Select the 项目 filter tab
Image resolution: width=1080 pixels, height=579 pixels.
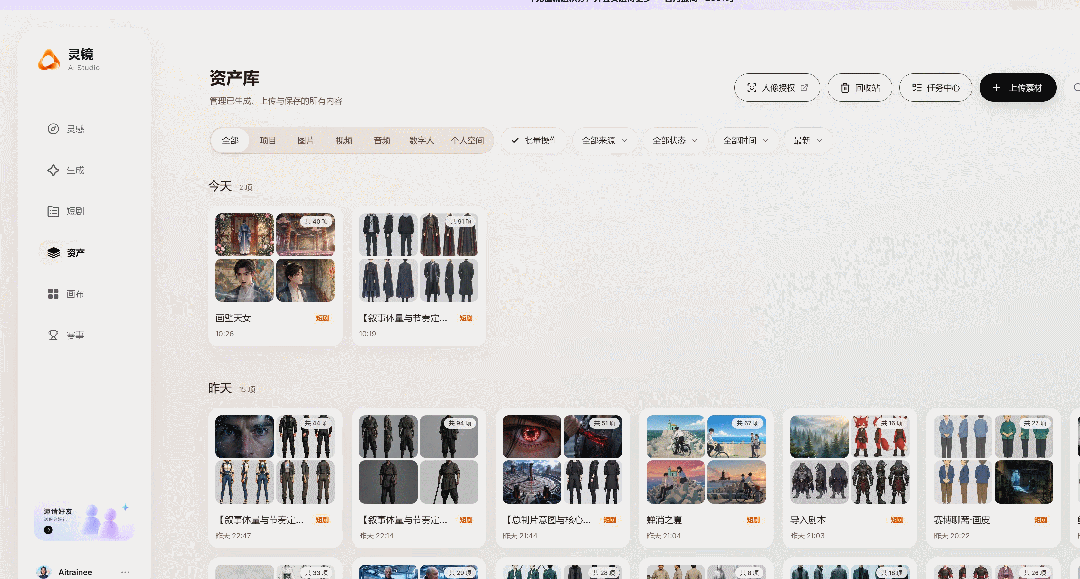pyautogui.click(x=268, y=140)
